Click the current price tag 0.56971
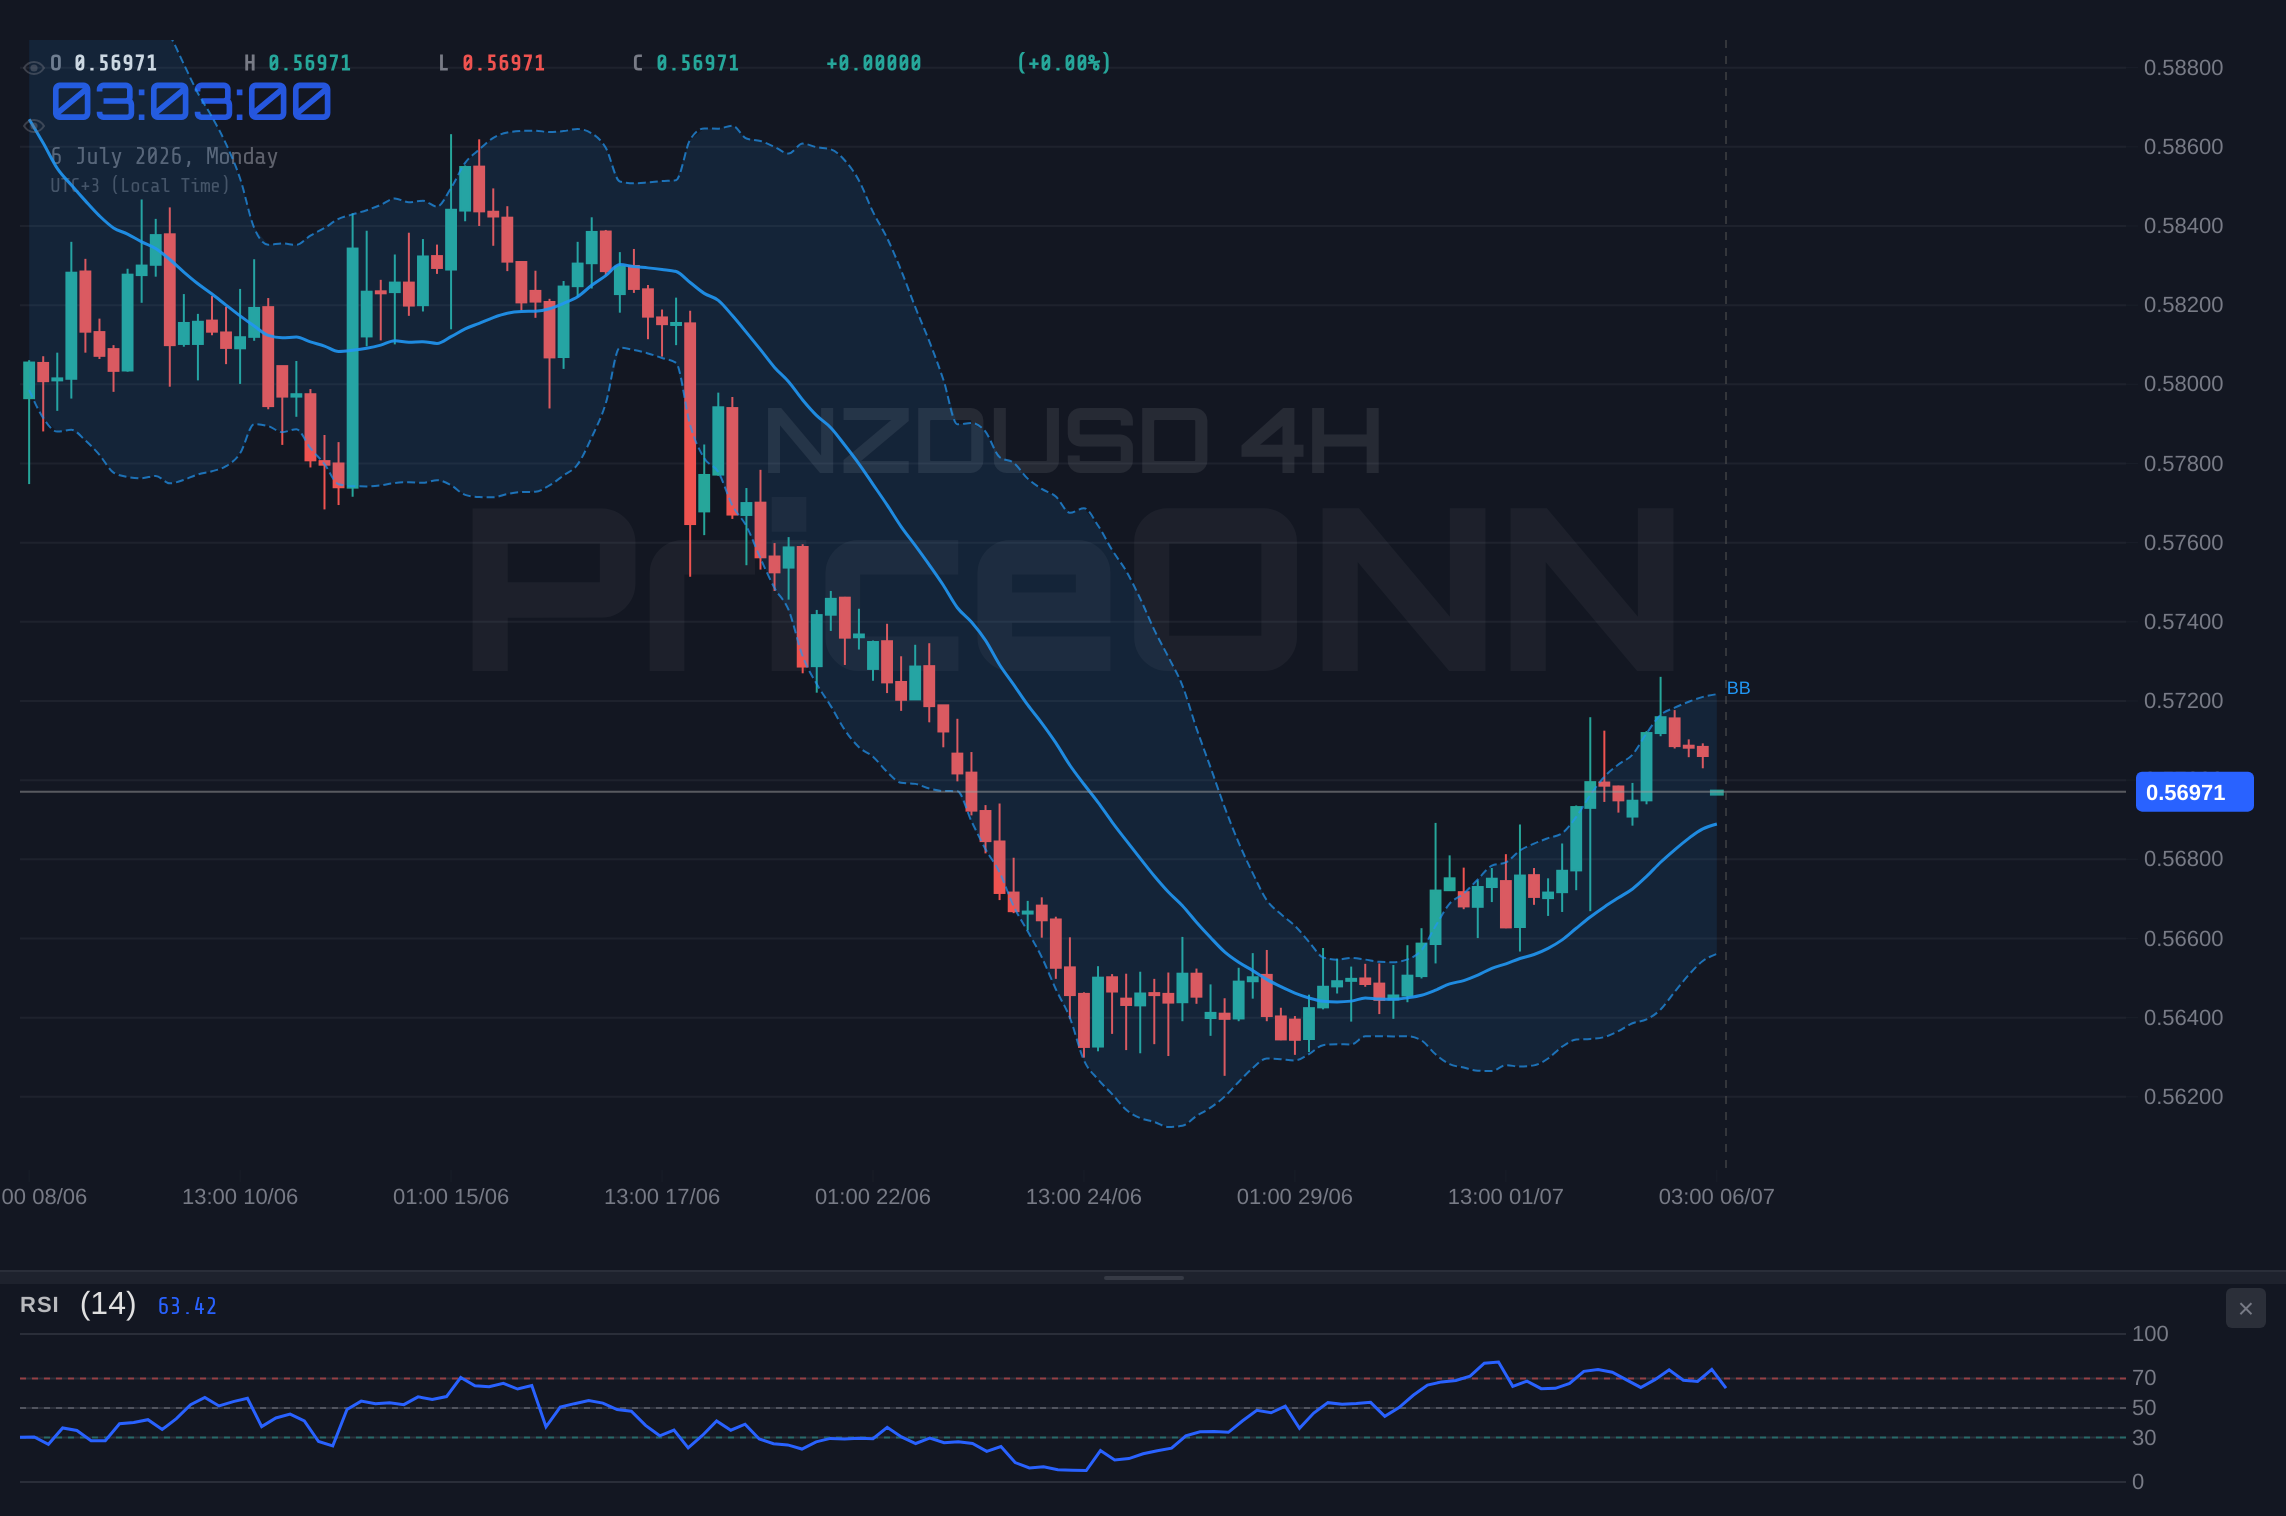Image resolution: width=2286 pixels, height=1516 pixels. point(2194,792)
